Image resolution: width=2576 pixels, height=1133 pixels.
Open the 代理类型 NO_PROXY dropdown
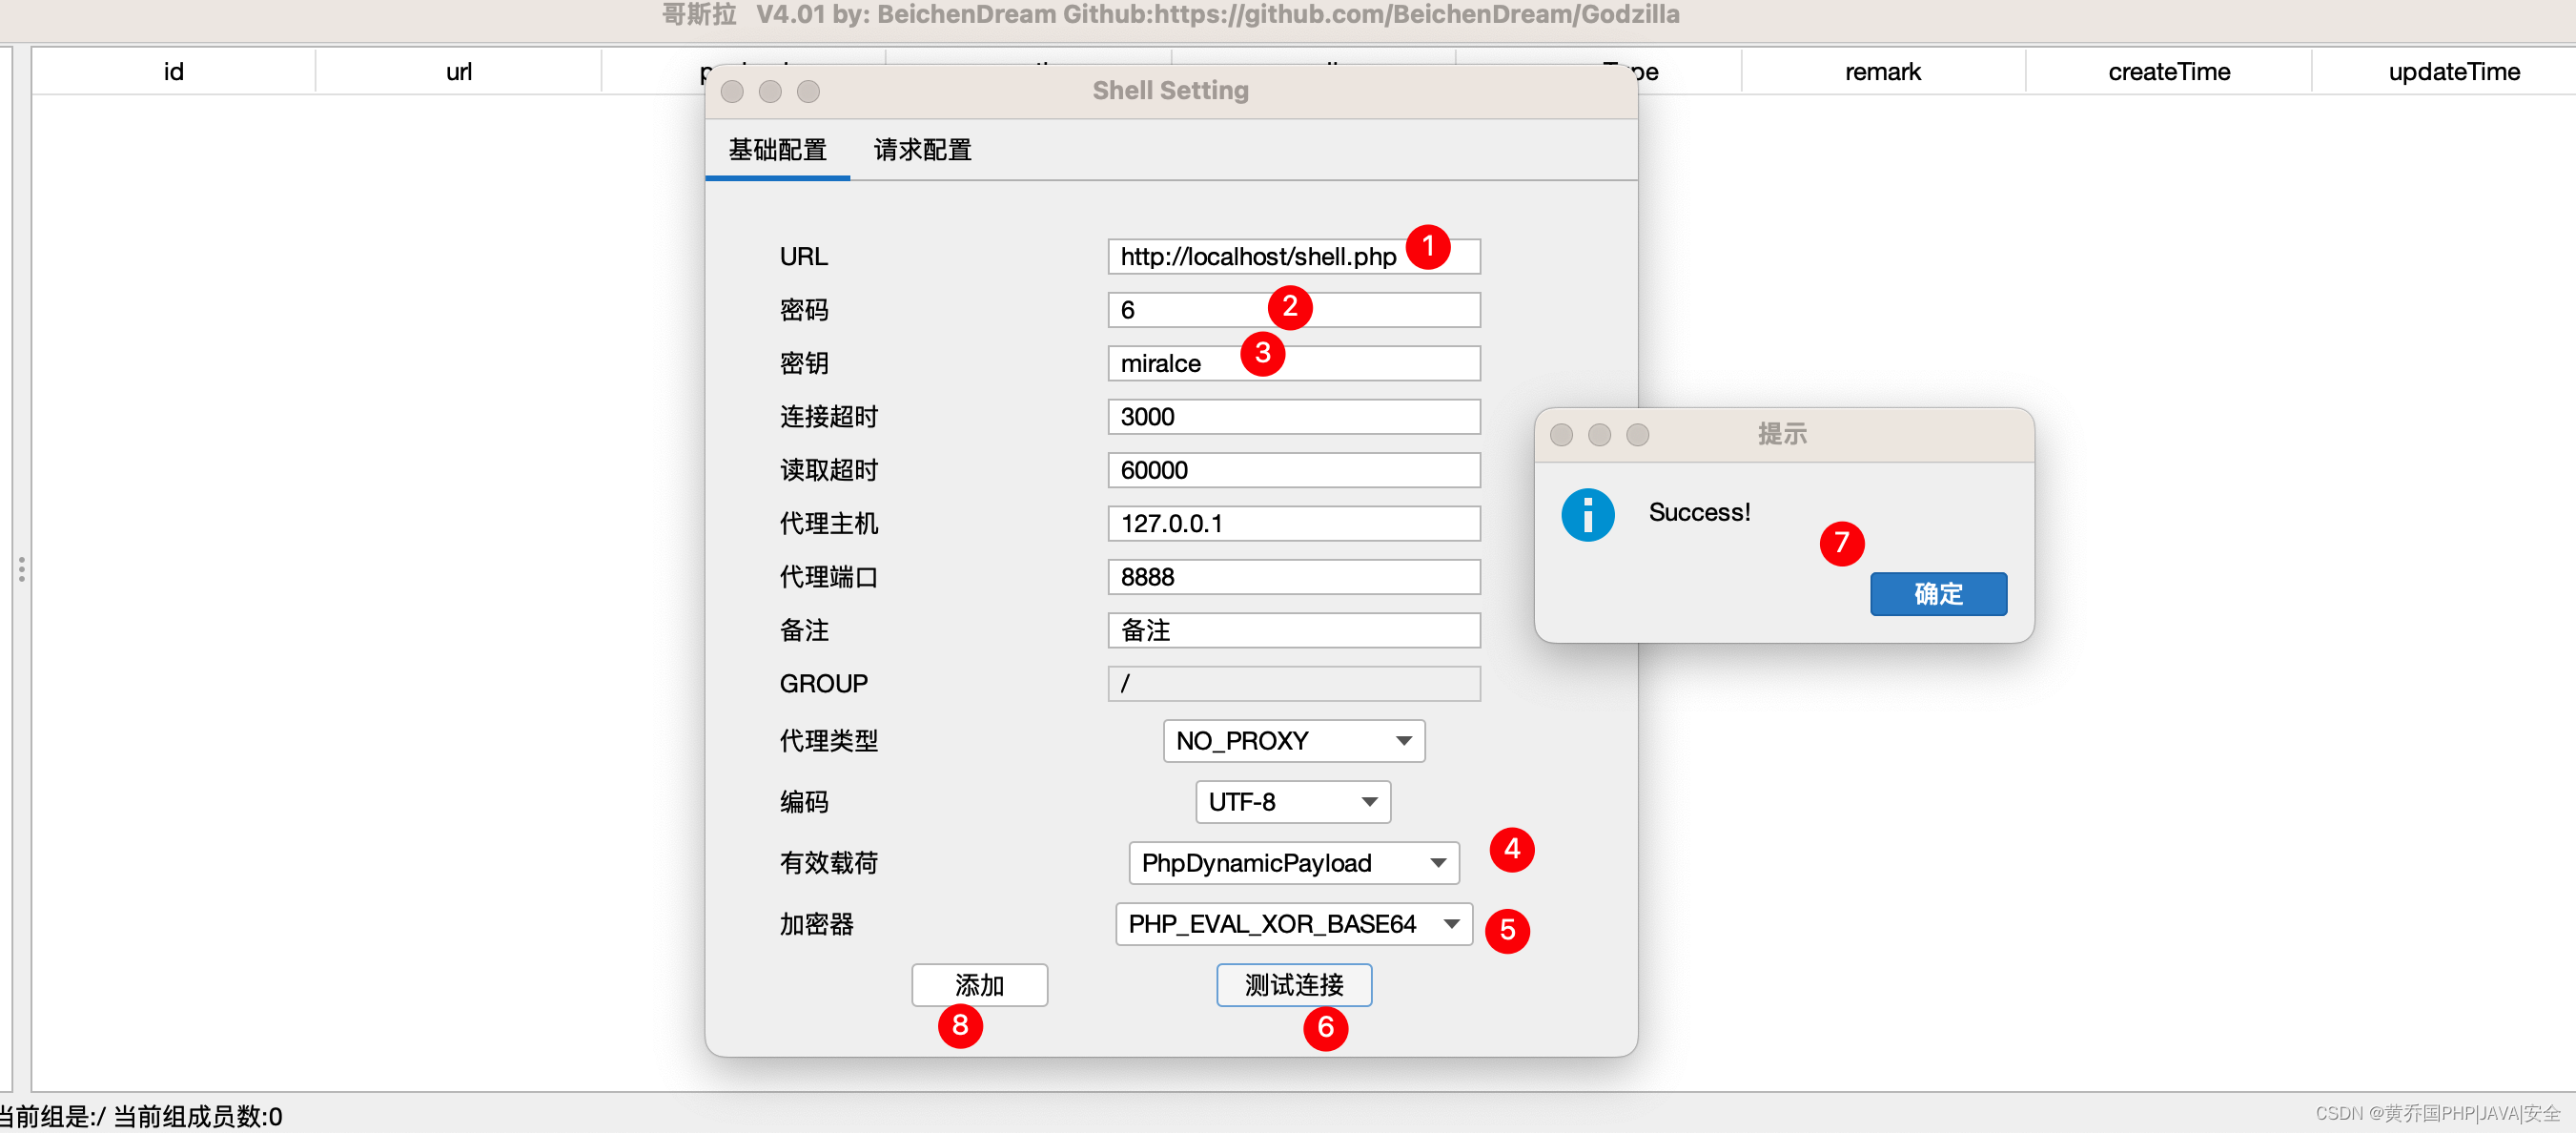[1293, 741]
